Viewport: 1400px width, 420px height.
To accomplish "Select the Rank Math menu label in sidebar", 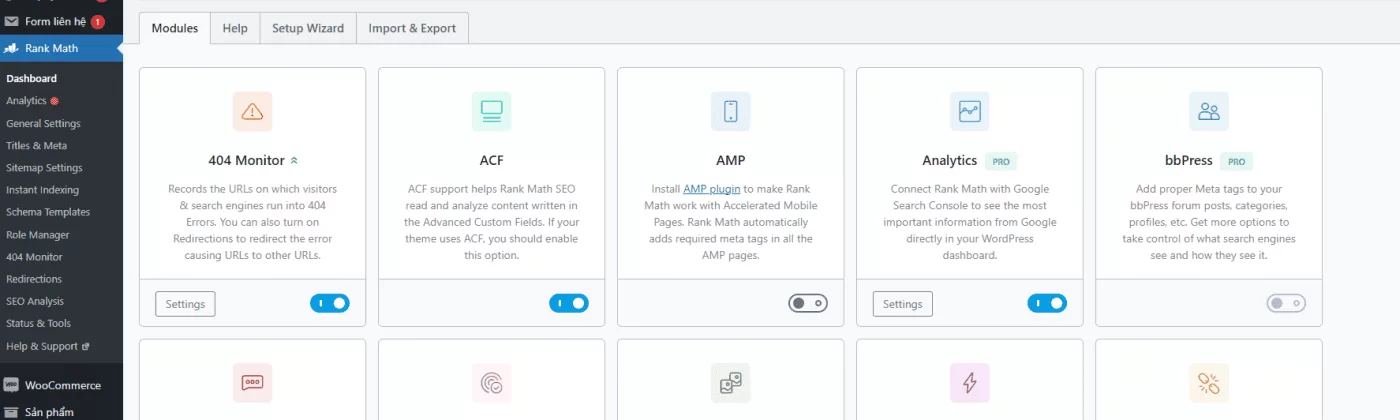I will 51,48.
